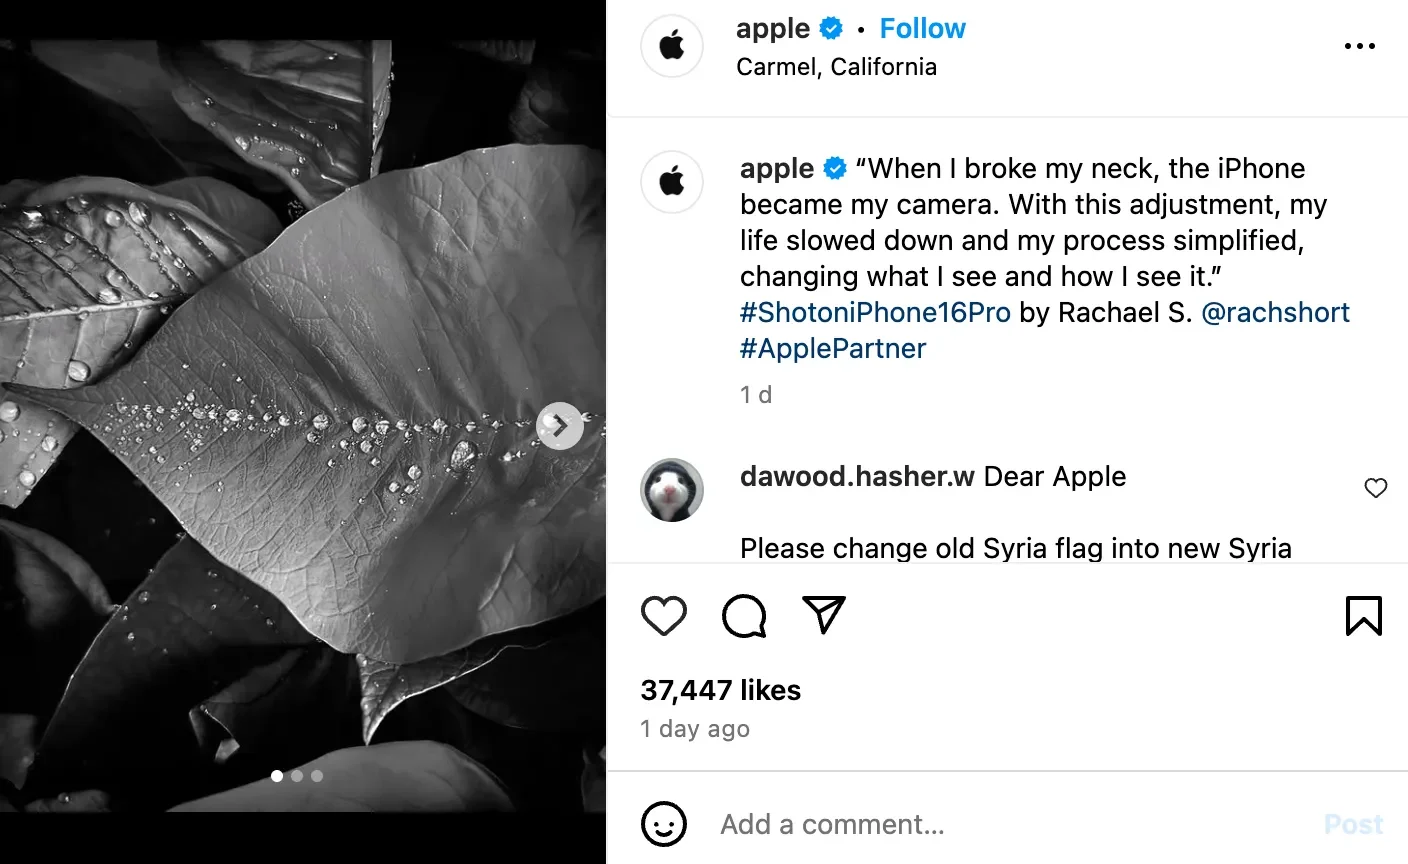Follow the apple account
This screenshot has width=1408, height=864.
(x=922, y=28)
